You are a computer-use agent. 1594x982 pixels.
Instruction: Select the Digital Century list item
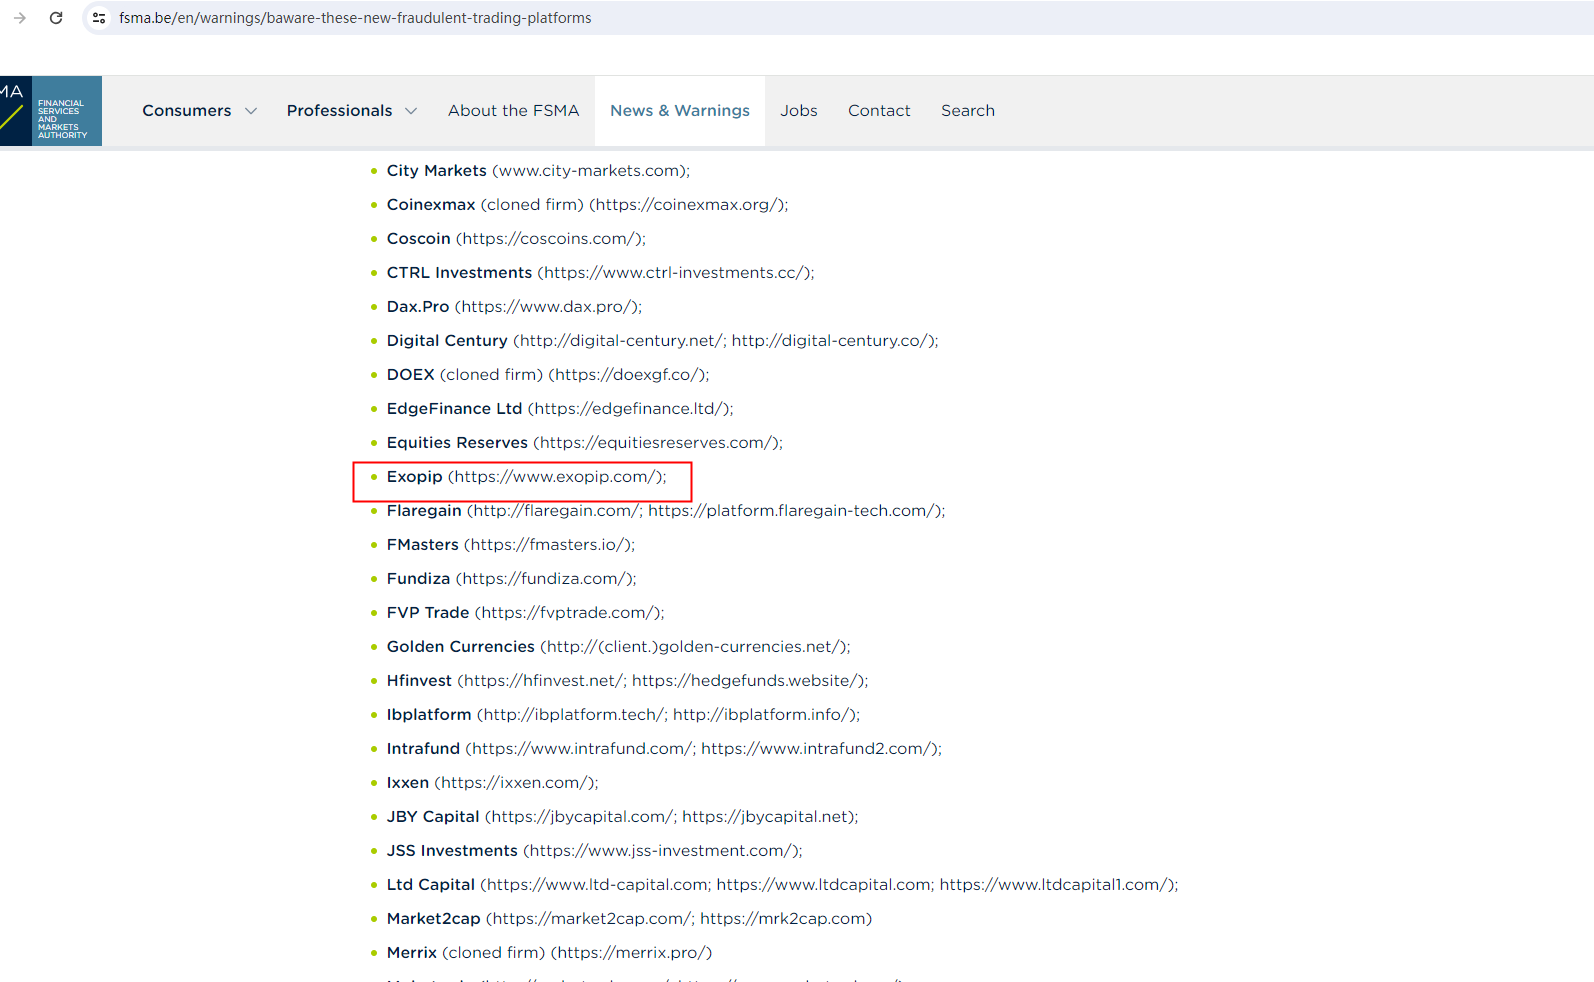tap(661, 341)
